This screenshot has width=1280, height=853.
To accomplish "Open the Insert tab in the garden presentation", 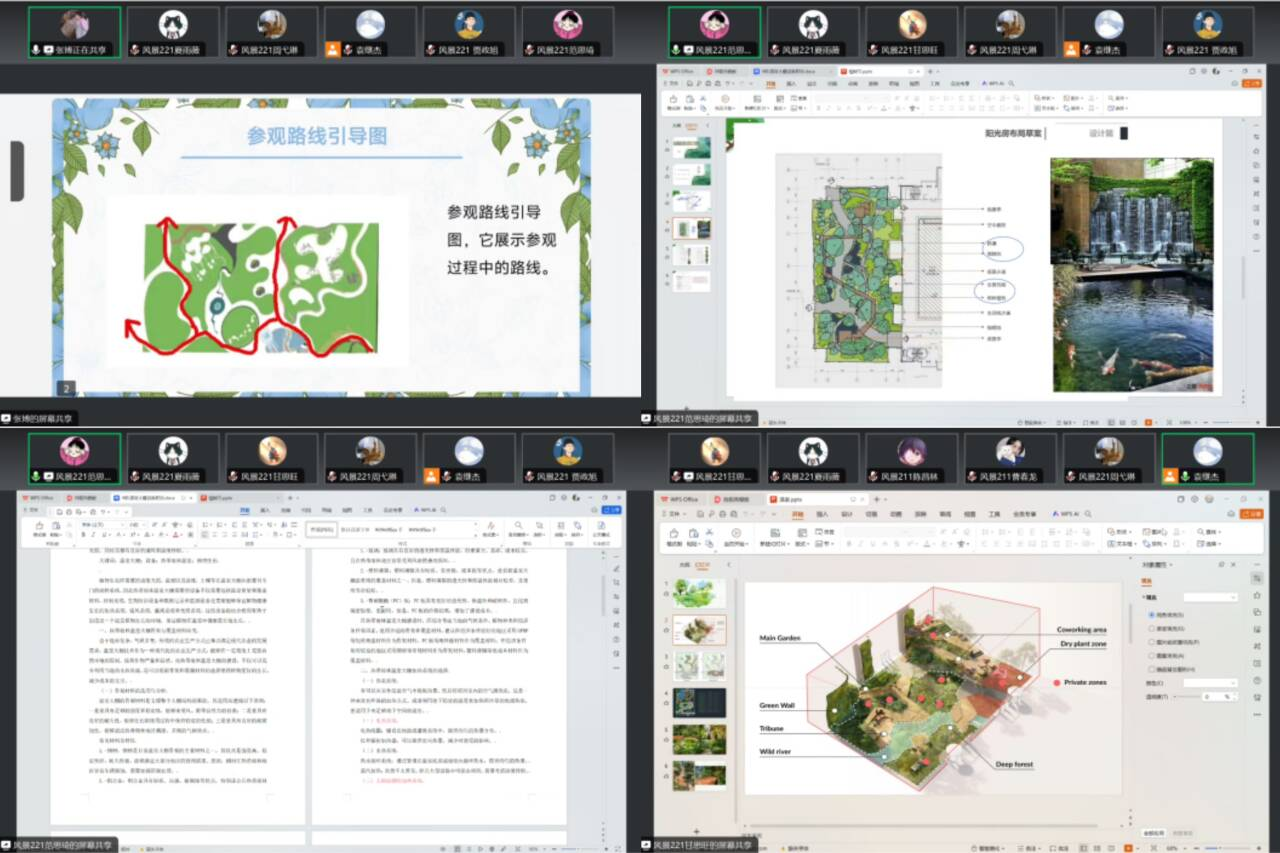I will pyautogui.click(x=821, y=513).
